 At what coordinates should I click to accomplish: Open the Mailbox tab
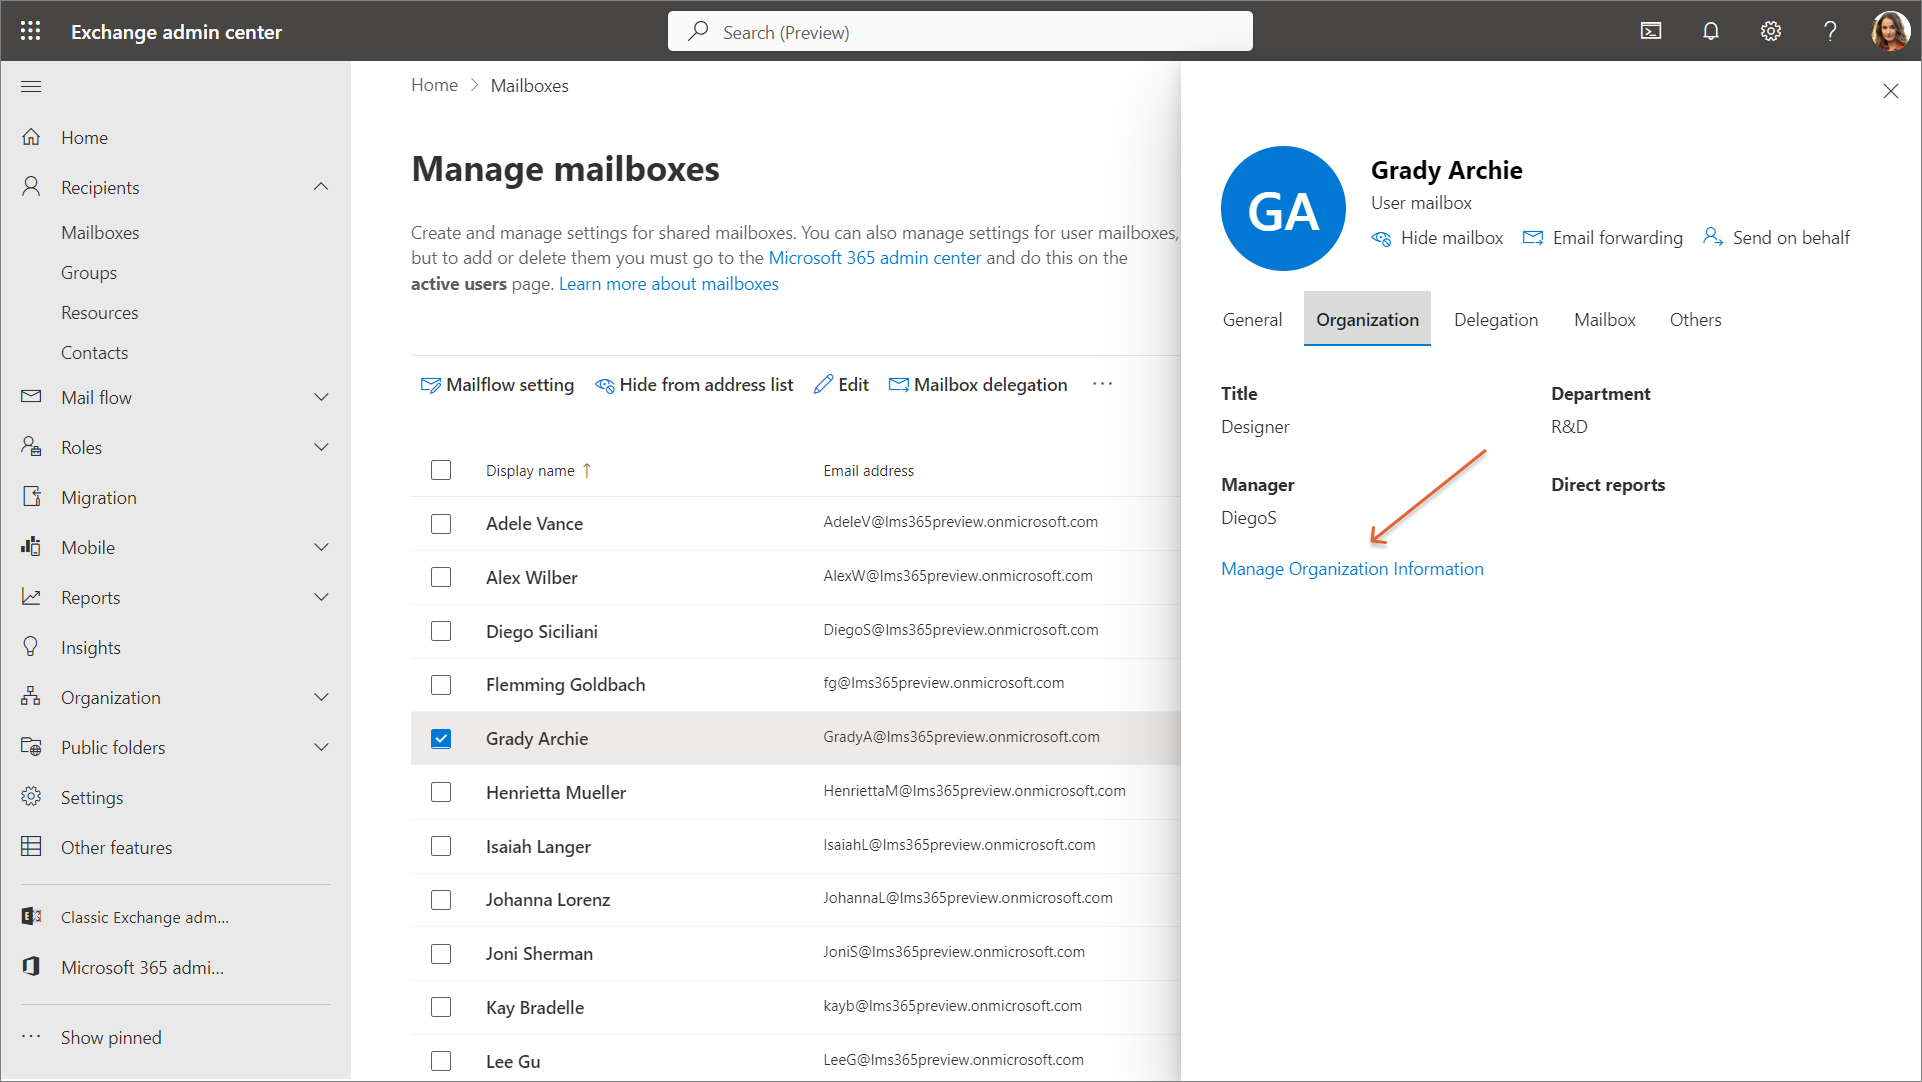[x=1604, y=320]
